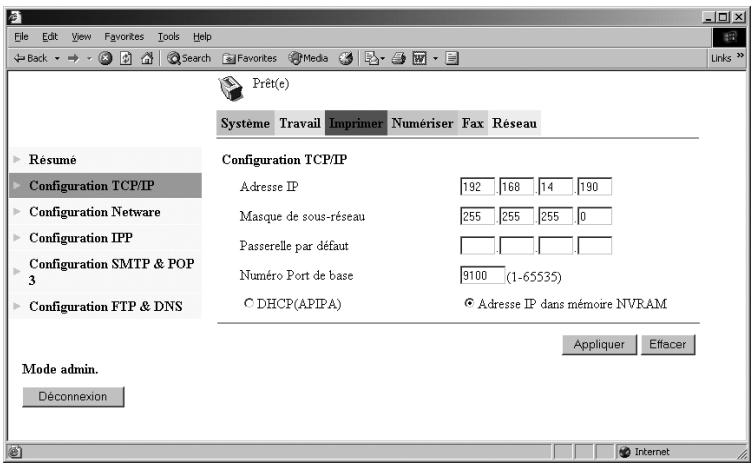Click the last Passerelle par défaut field
754x465 pixels.
coord(594,246)
